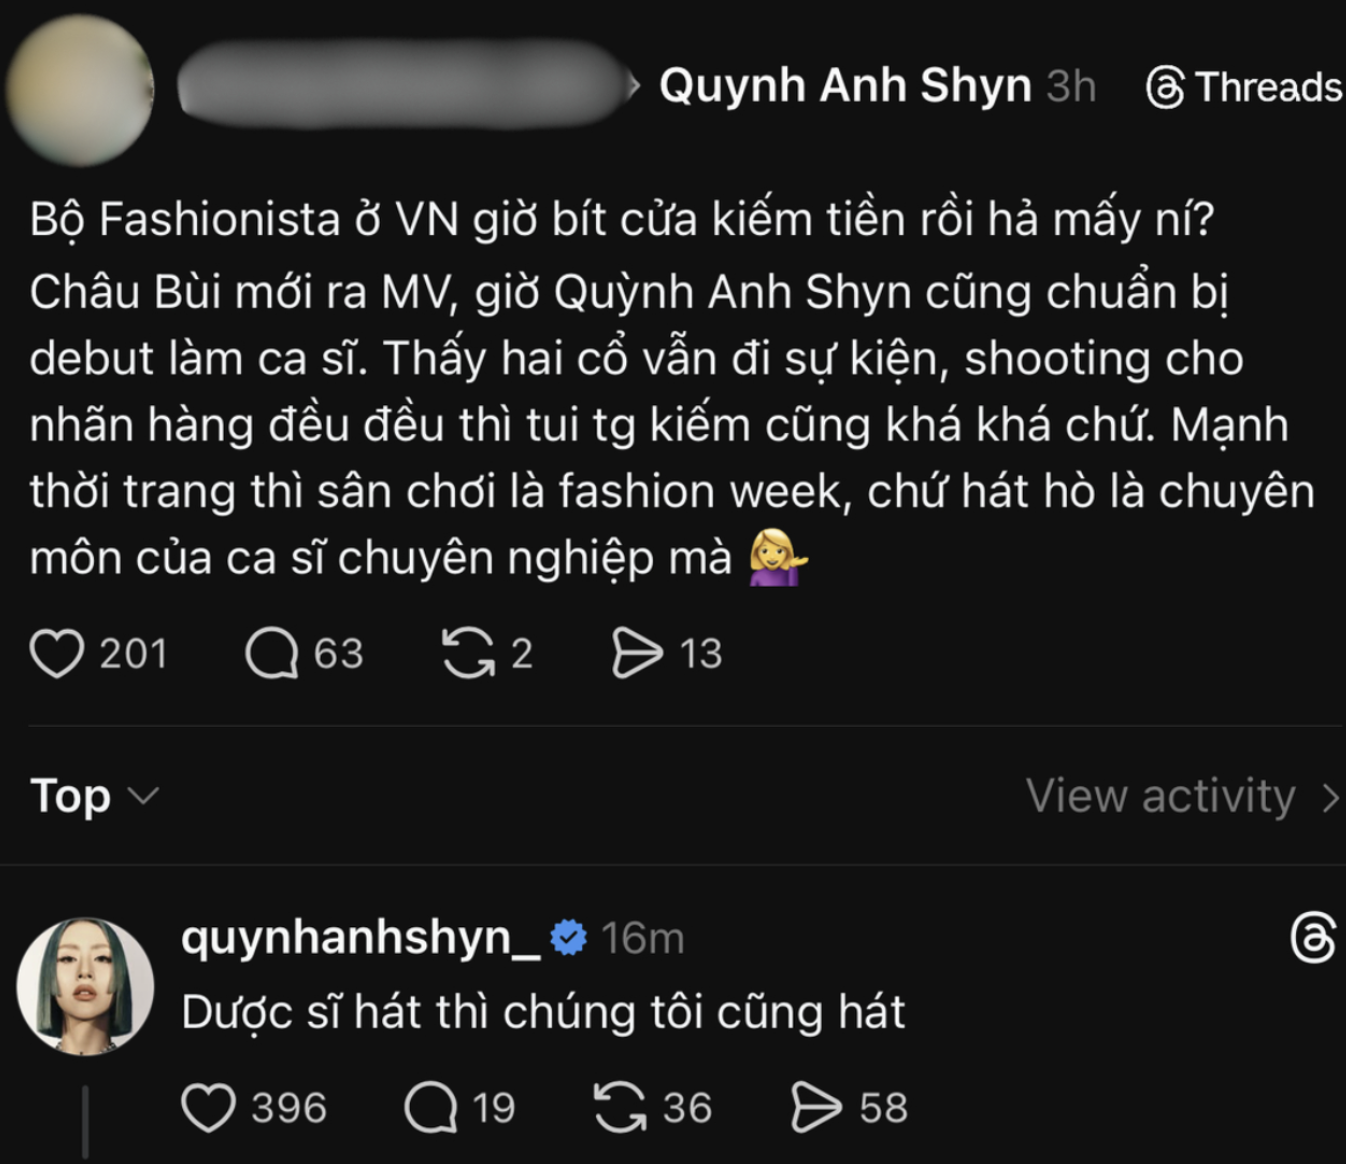
Task: Click the 3h timestamp on the post
Action: point(1072,86)
